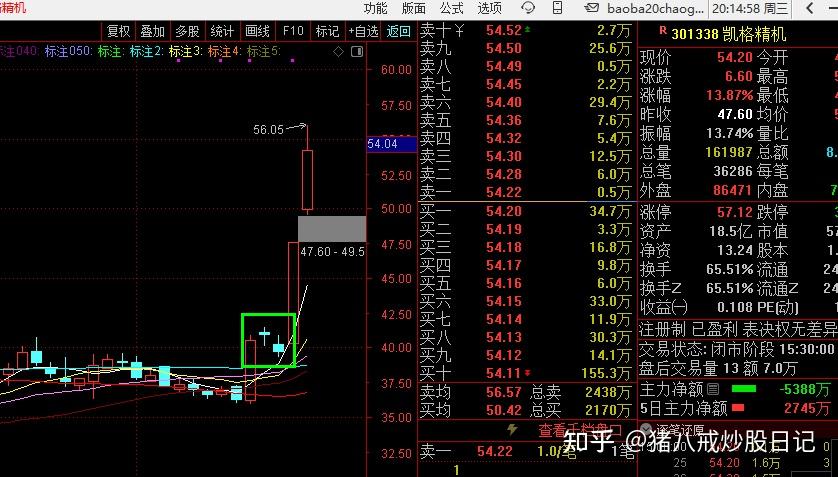The width and height of the screenshot is (838, 477).
Task: Click the 56.05 high price label
Action: pos(268,129)
